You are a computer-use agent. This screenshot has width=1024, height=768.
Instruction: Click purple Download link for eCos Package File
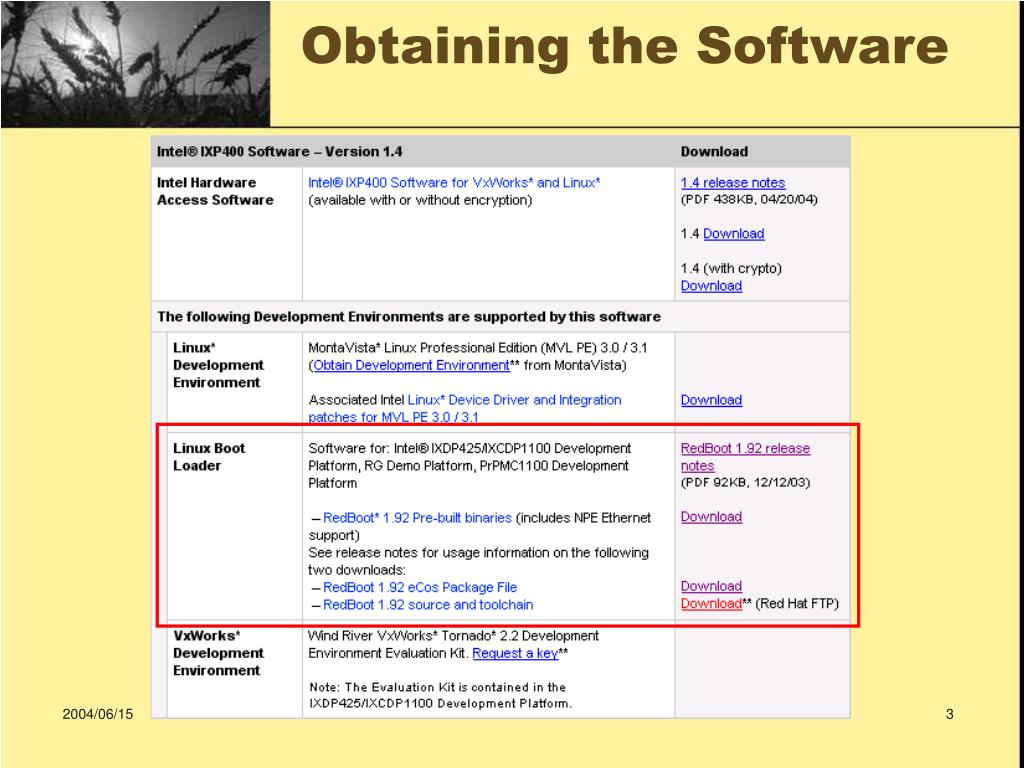[x=711, y=586]
